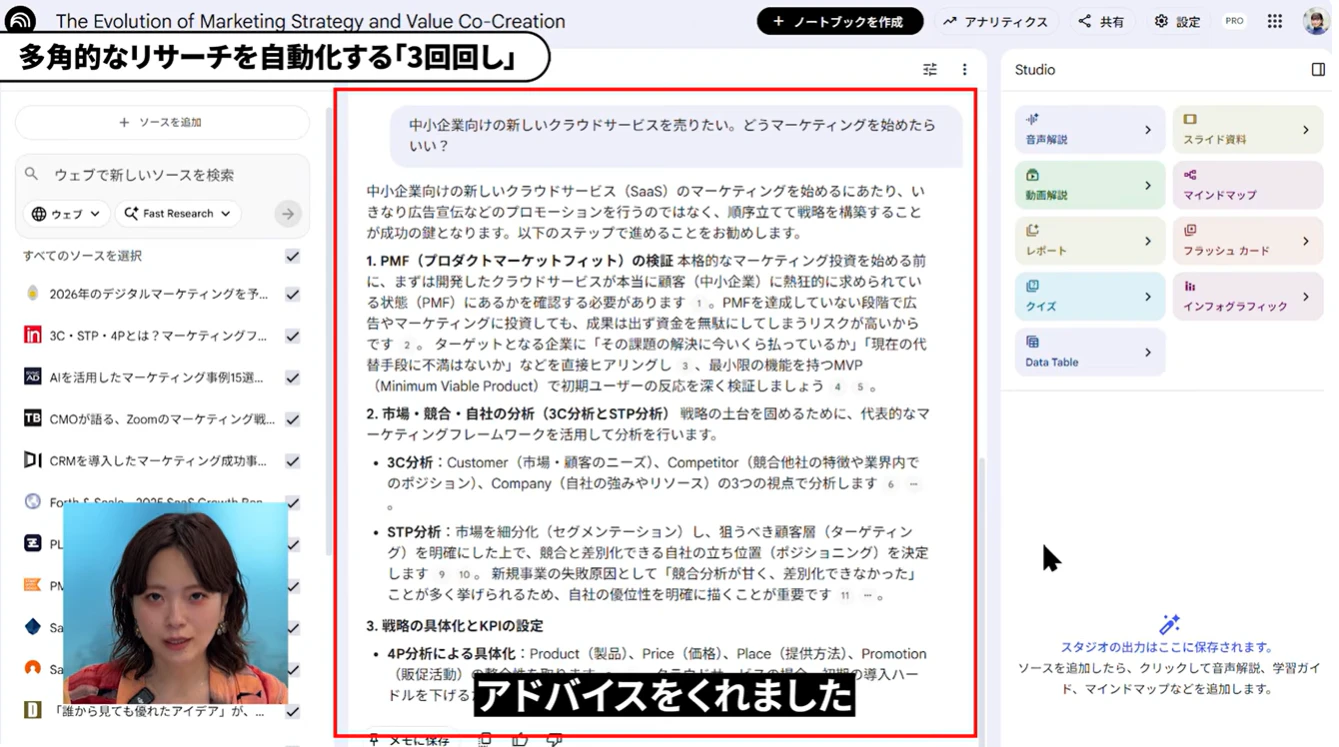The image size is (1339, 747).
Task: Click favicon of AIを活用したマーケティング事例 source
Action: point(33,377)
